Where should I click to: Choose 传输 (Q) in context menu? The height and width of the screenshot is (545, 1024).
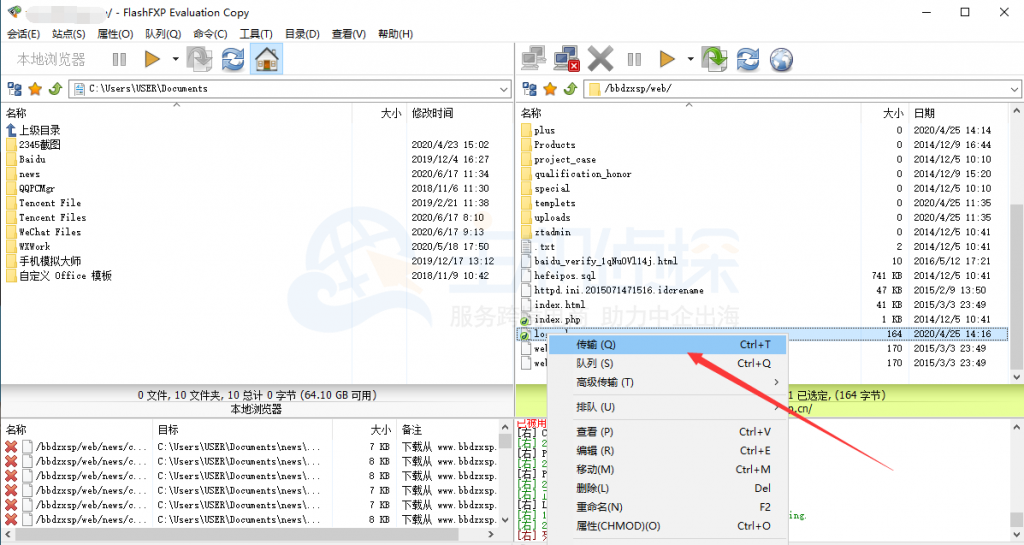(x=667, y=345)
